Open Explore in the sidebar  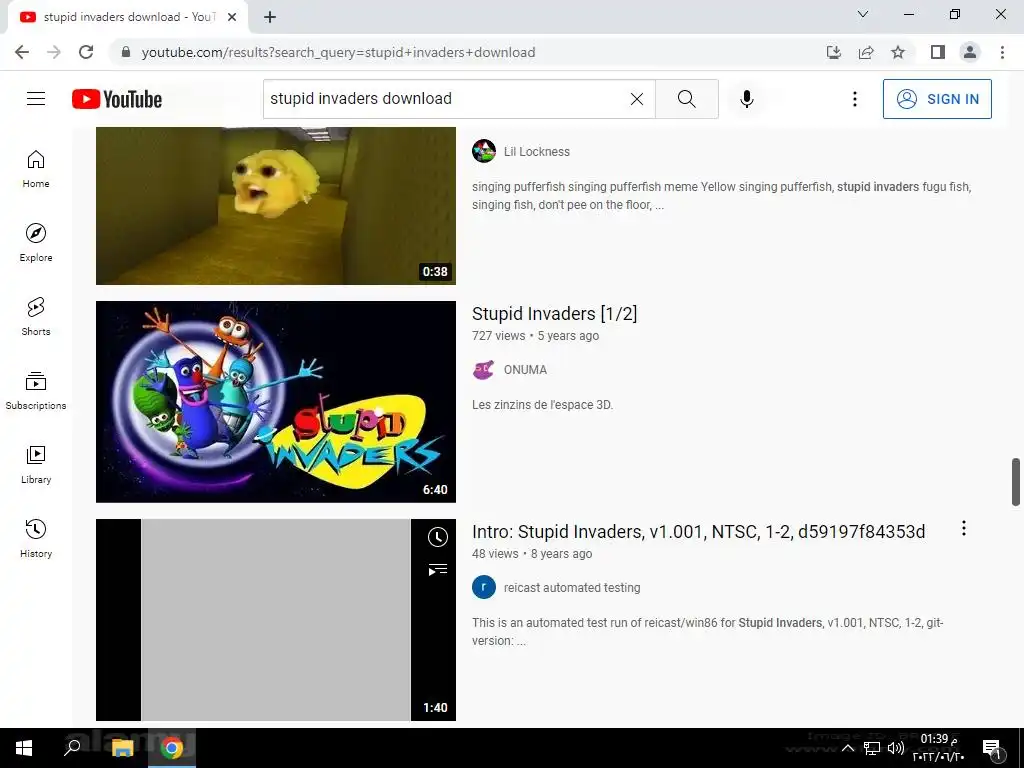pyautogui.click(x=36, y=242)
